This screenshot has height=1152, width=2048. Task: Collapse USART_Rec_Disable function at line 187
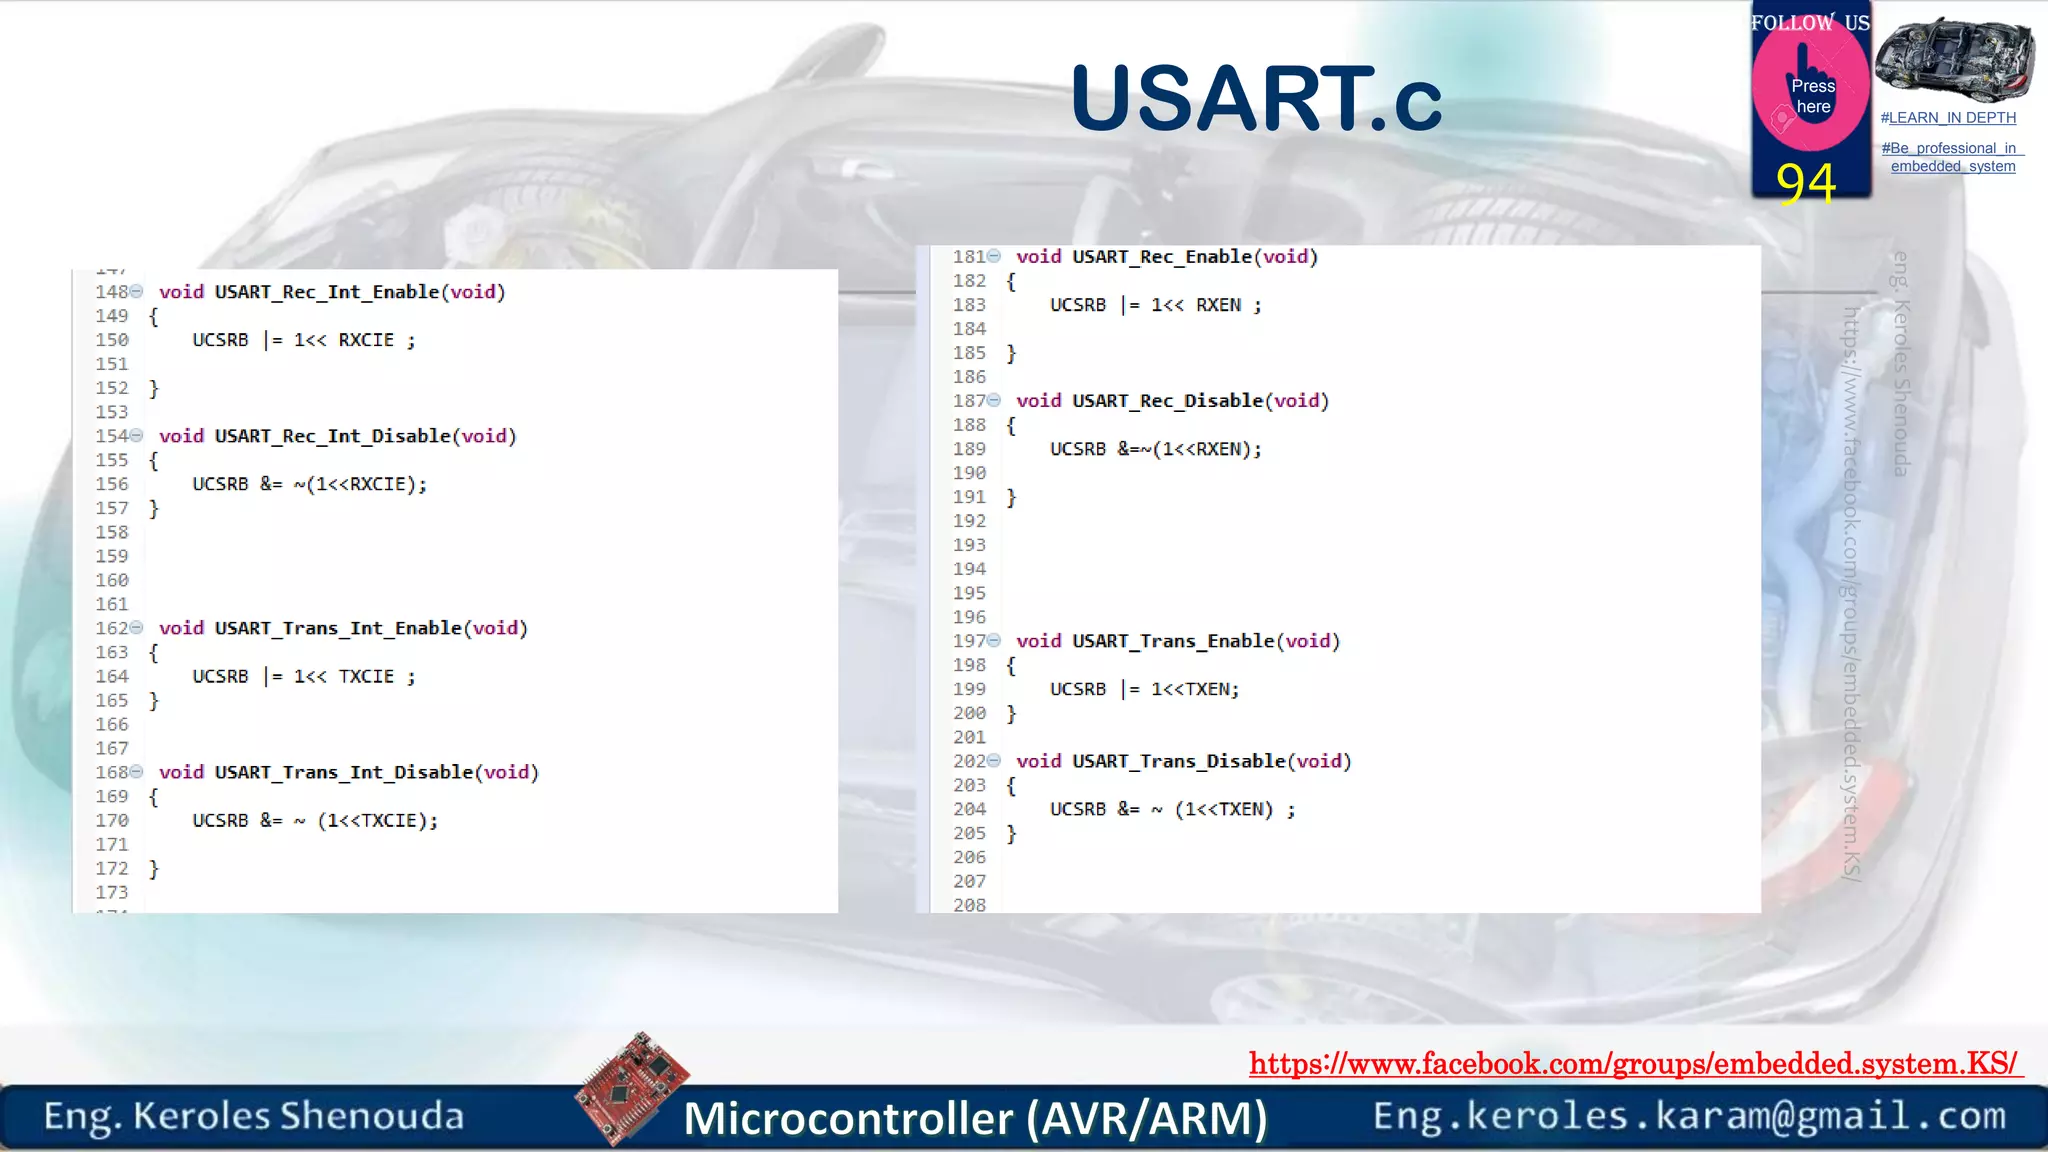(994, 400)
